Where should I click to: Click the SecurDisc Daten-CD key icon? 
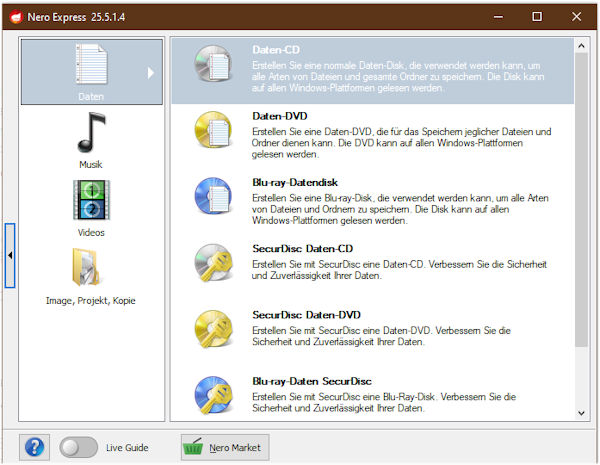pyautogui.click(x=213, y=263)
